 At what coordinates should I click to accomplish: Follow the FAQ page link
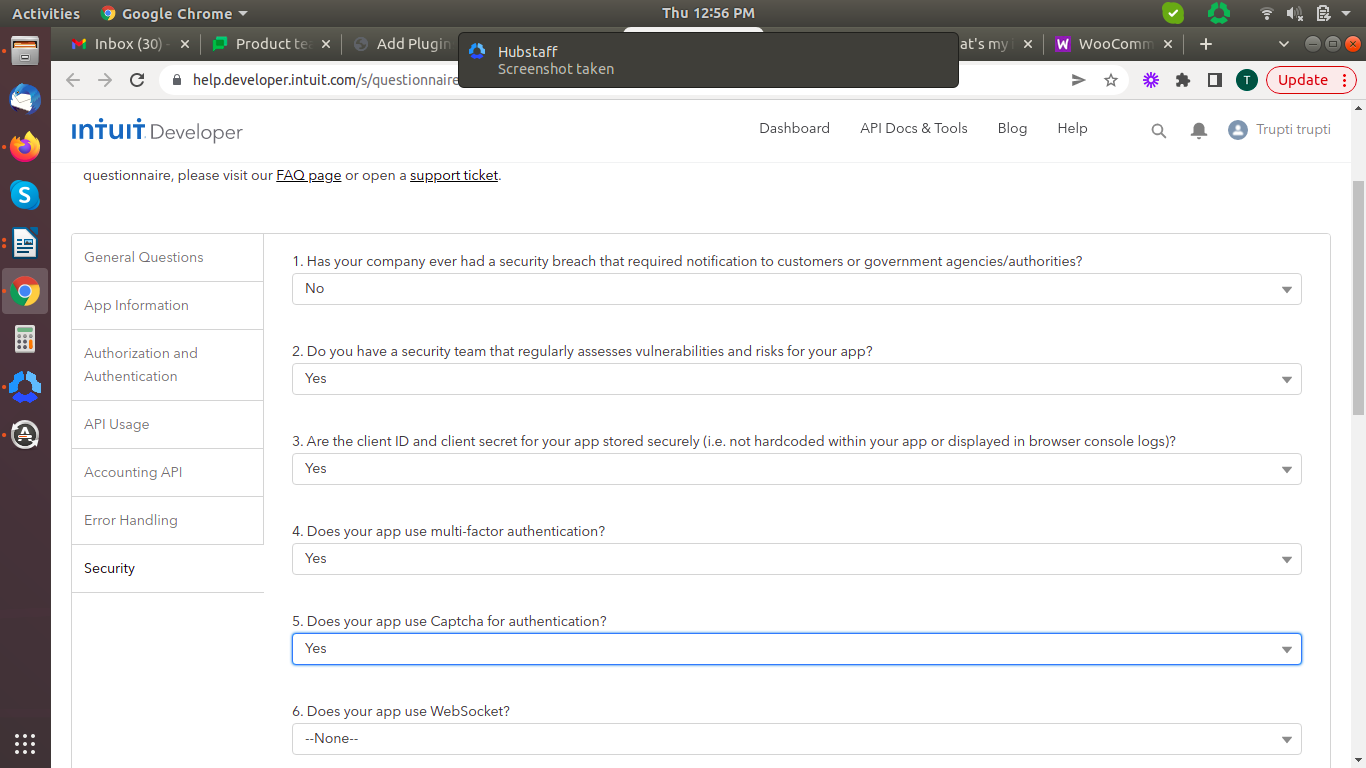(308, 175)
